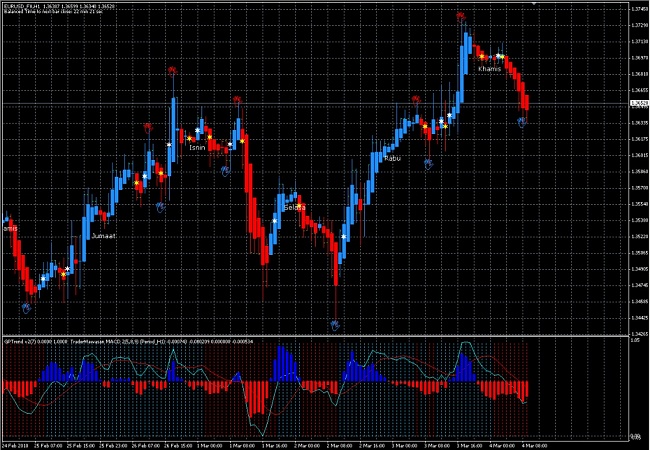Select the blue buy arrow below the lowest candle
Image resolution: width=650 pixels, height=450 pixels.
(x=336, y=324)
